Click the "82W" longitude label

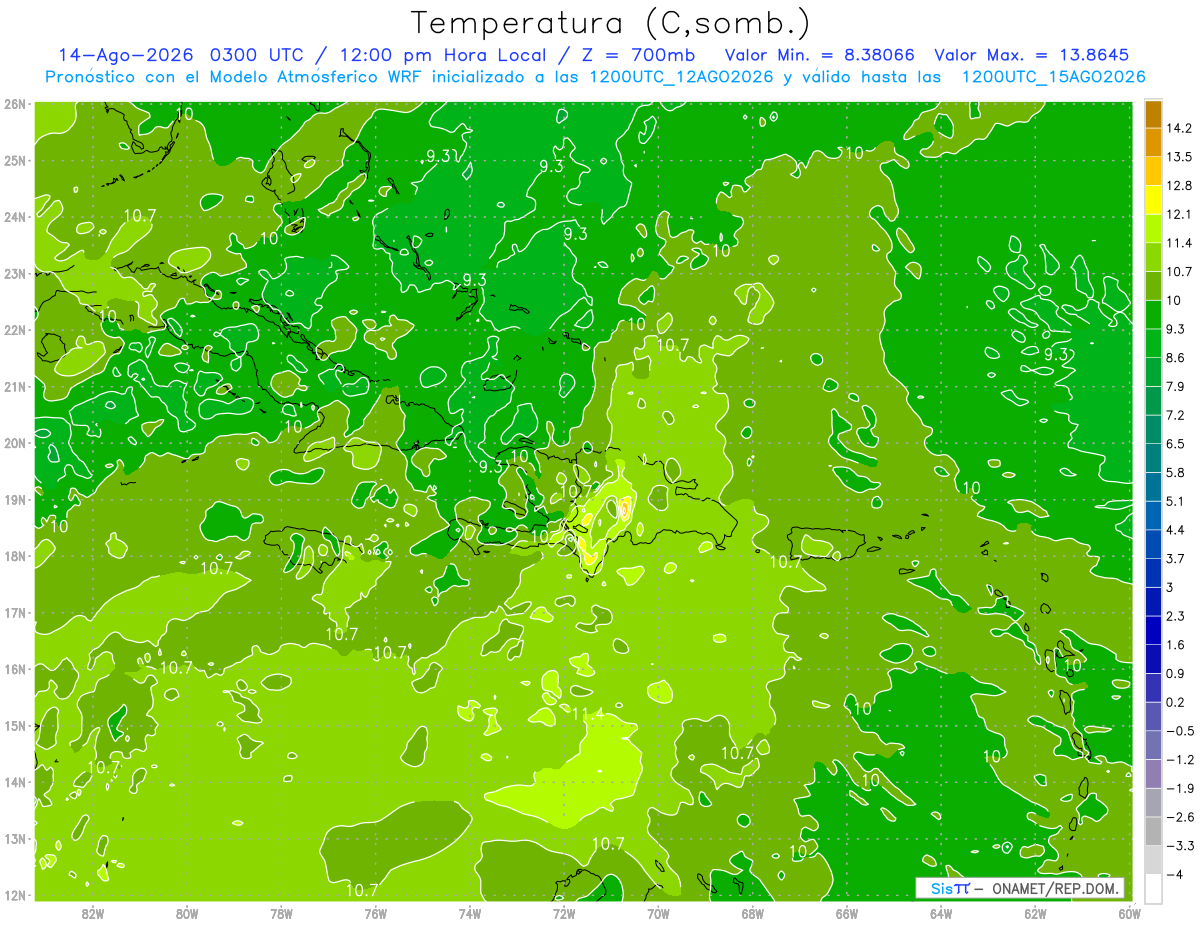pos(93,913)
